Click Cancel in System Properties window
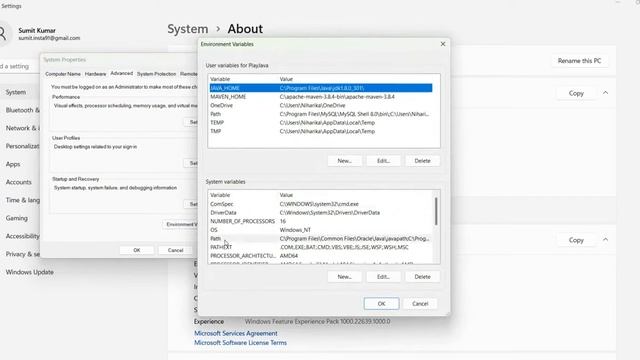Image resolution: width=640 pixels, height=360 pixels. tap(176, 250)
